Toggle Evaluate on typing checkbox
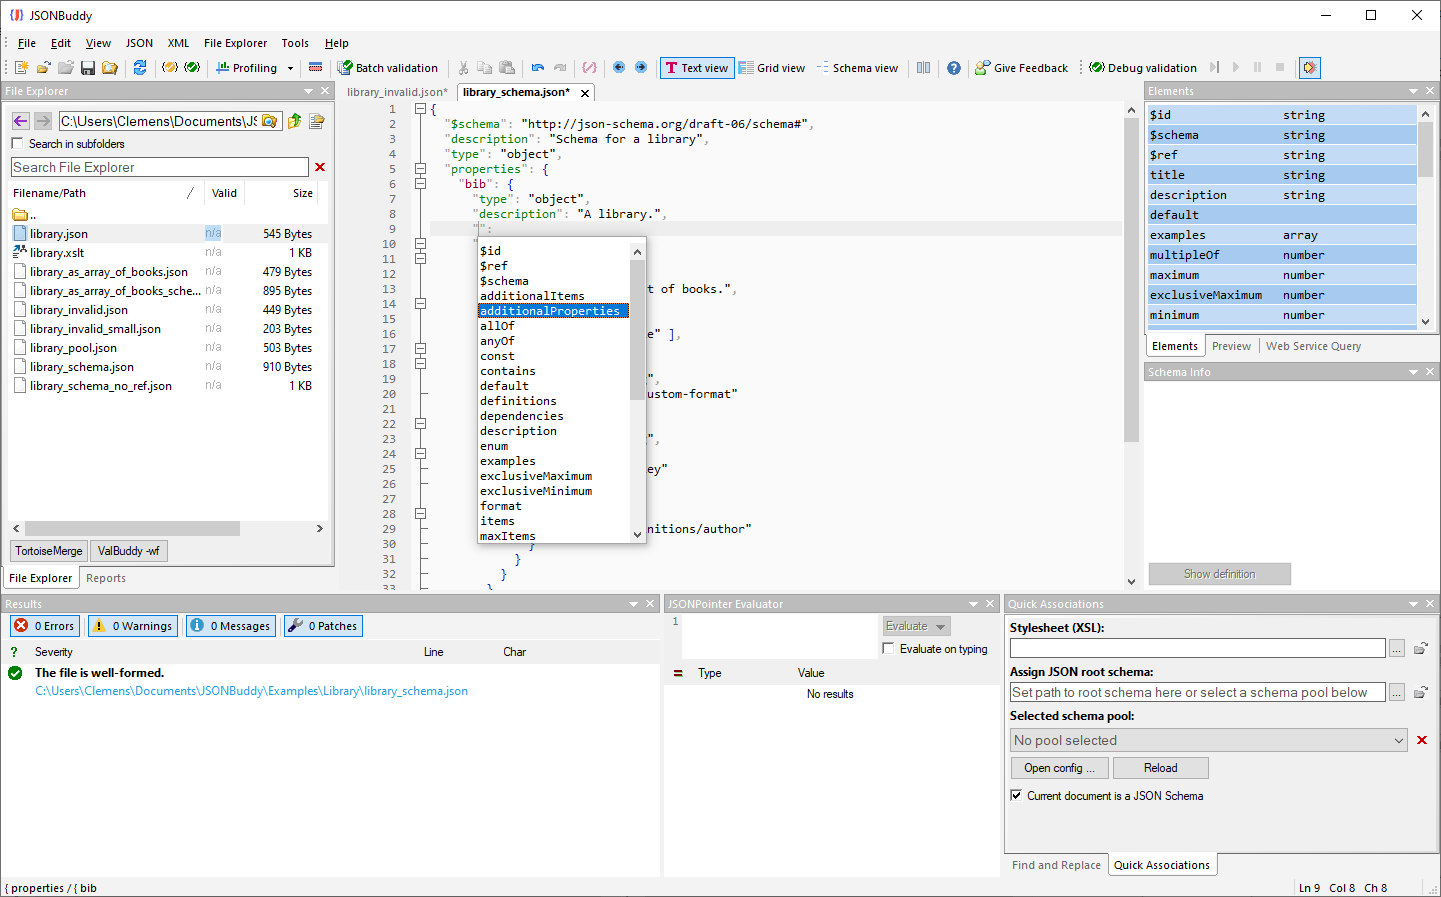The width and height of the screenshot is (1441, 897). point(888,649)
